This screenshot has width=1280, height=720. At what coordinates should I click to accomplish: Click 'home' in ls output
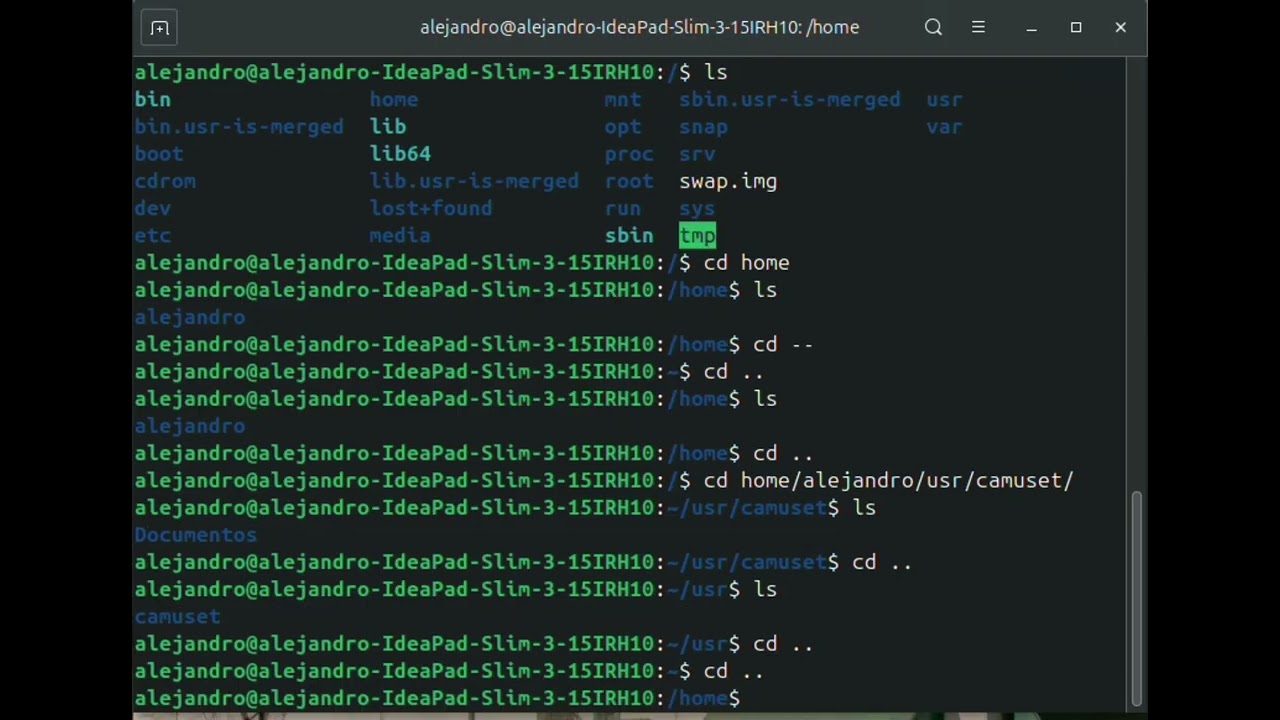point(394,99)
